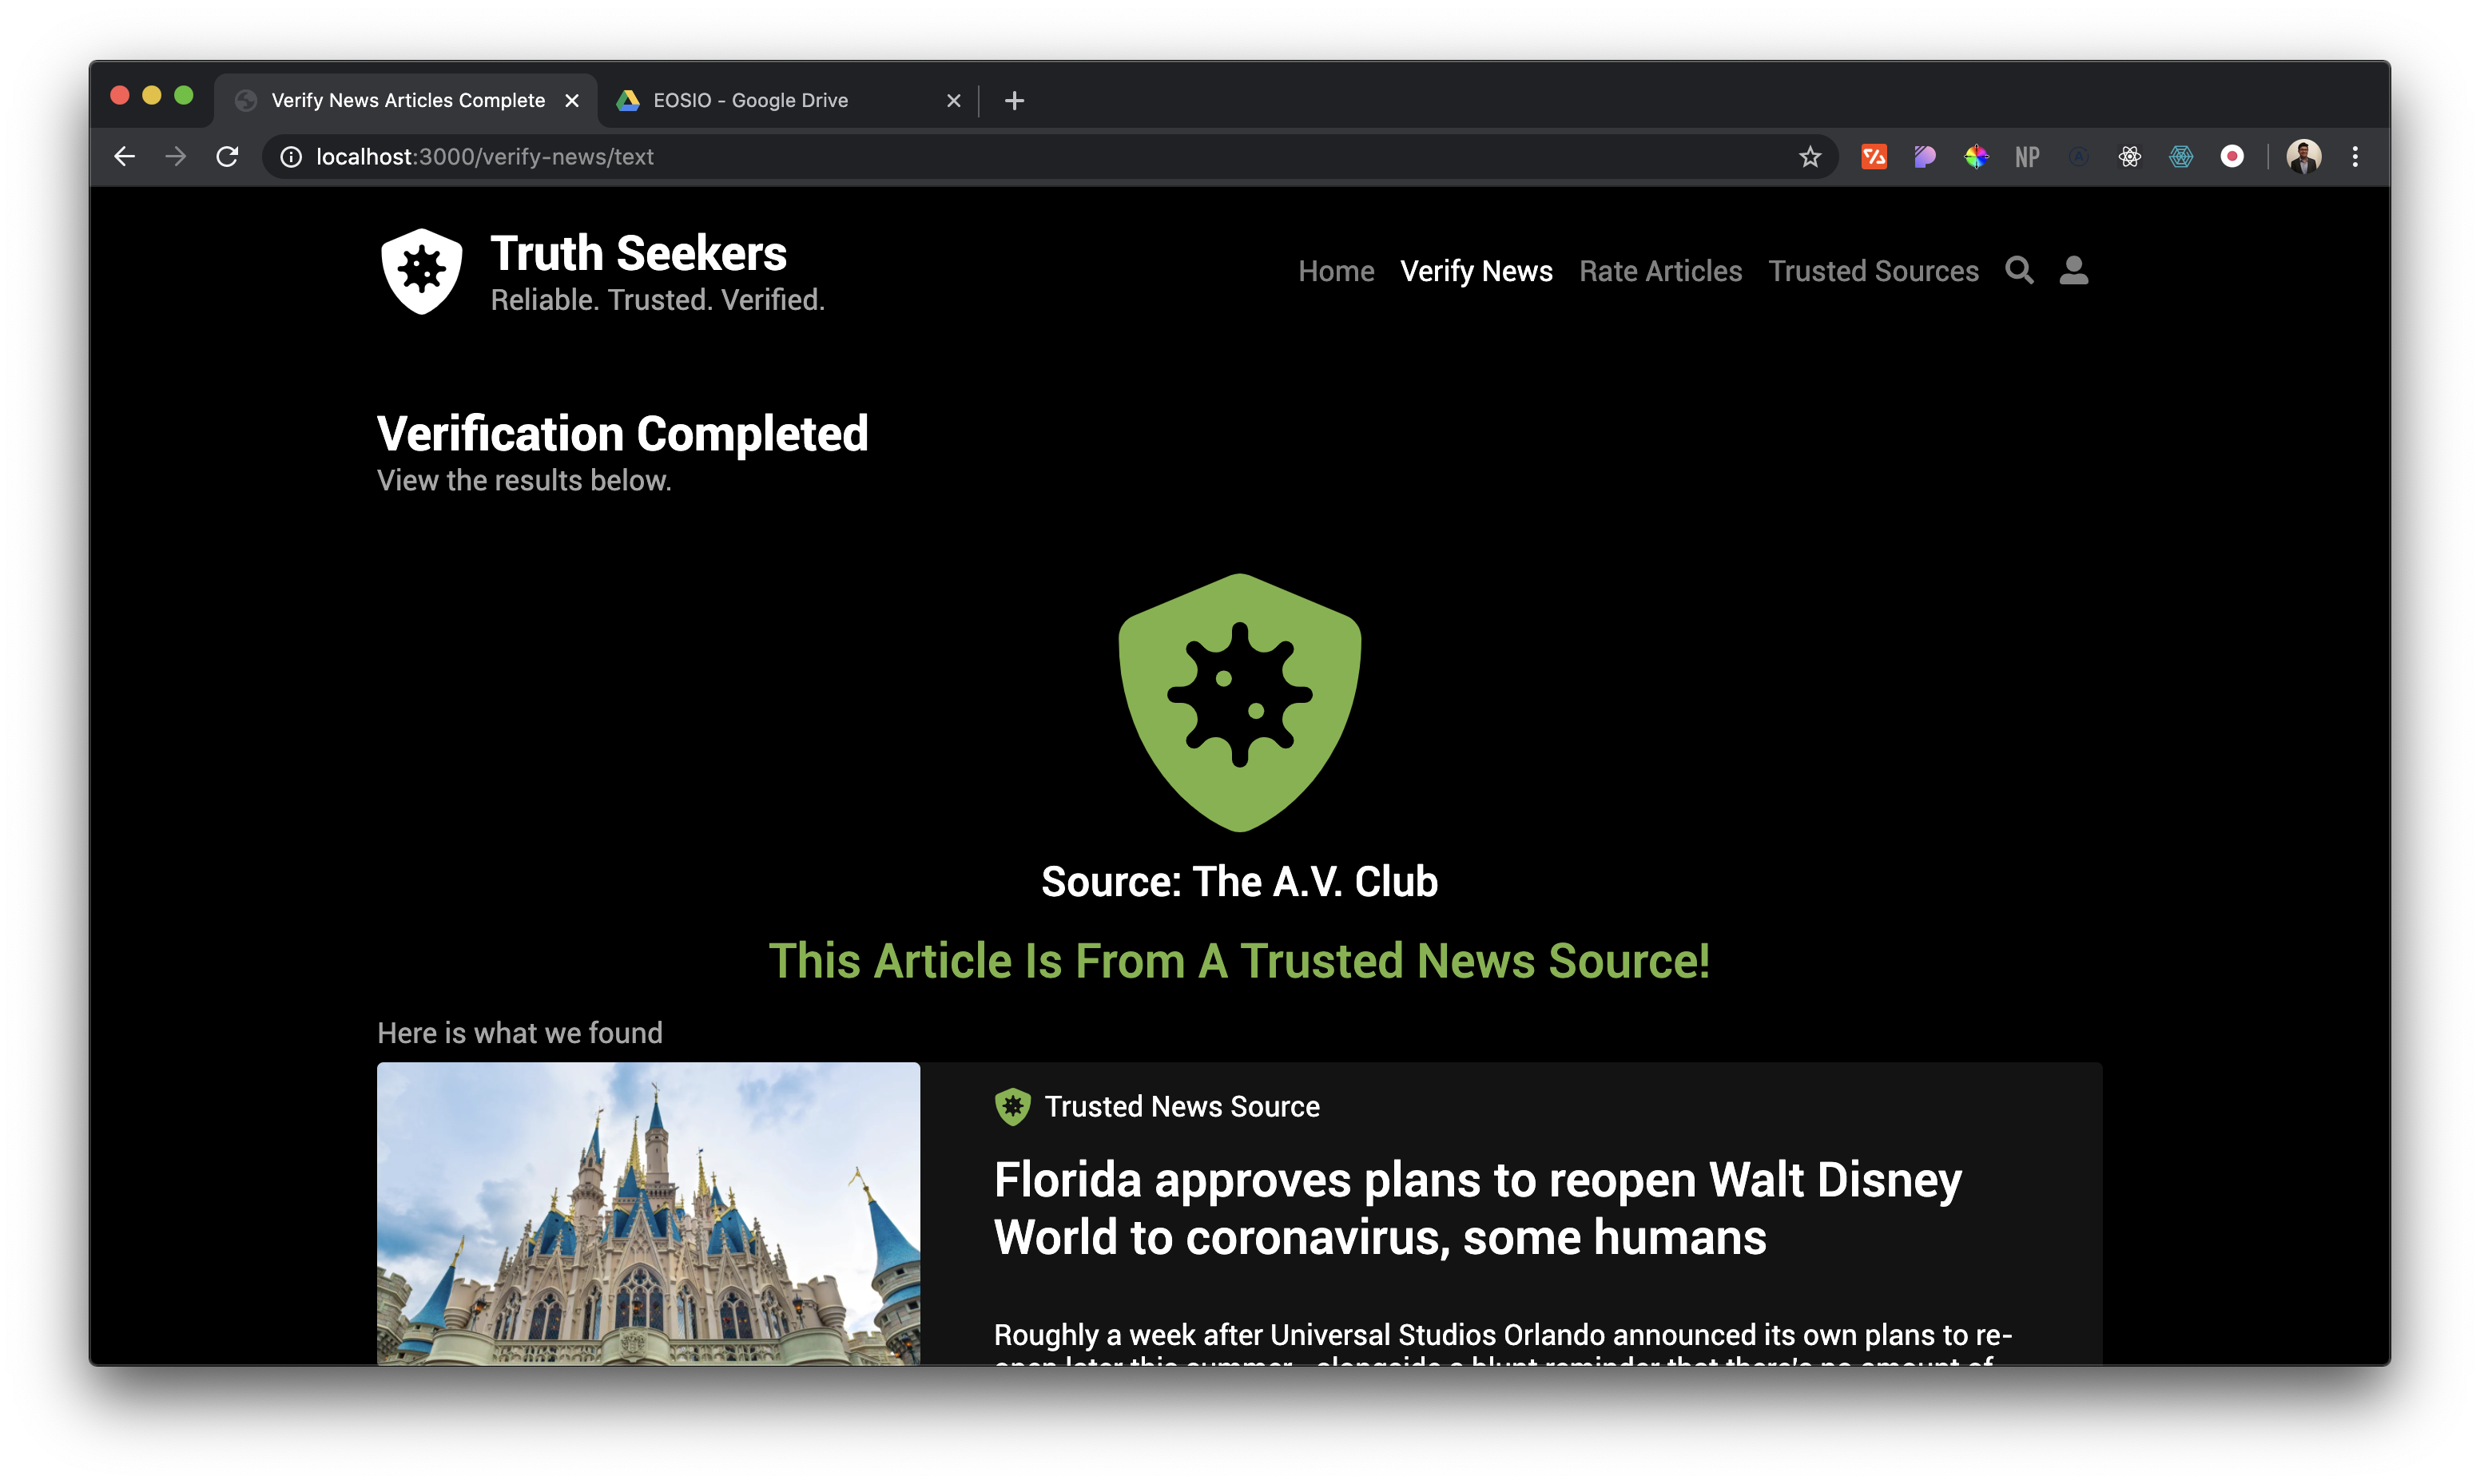Open the Chrome three-dot menu

2355,157
